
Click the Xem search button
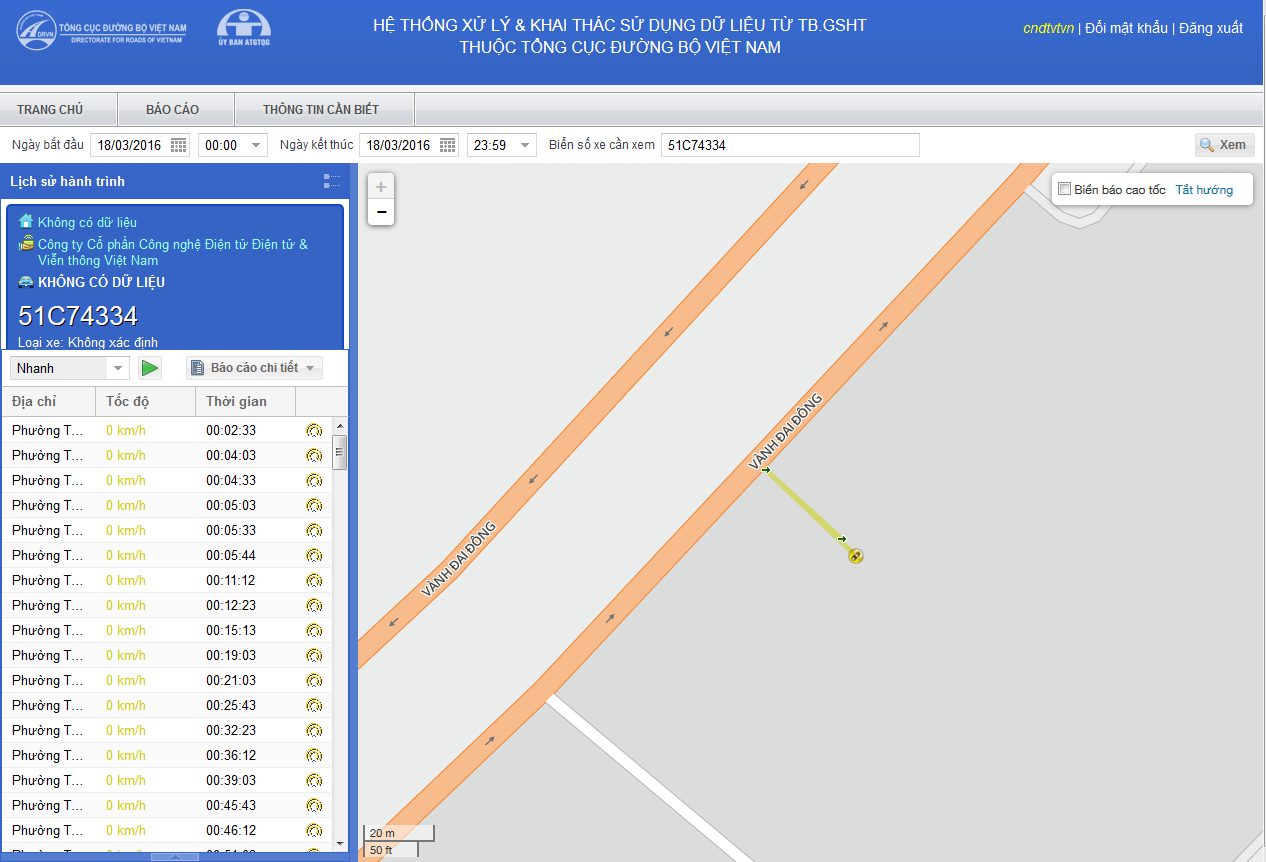click(x=1225, y=145)
